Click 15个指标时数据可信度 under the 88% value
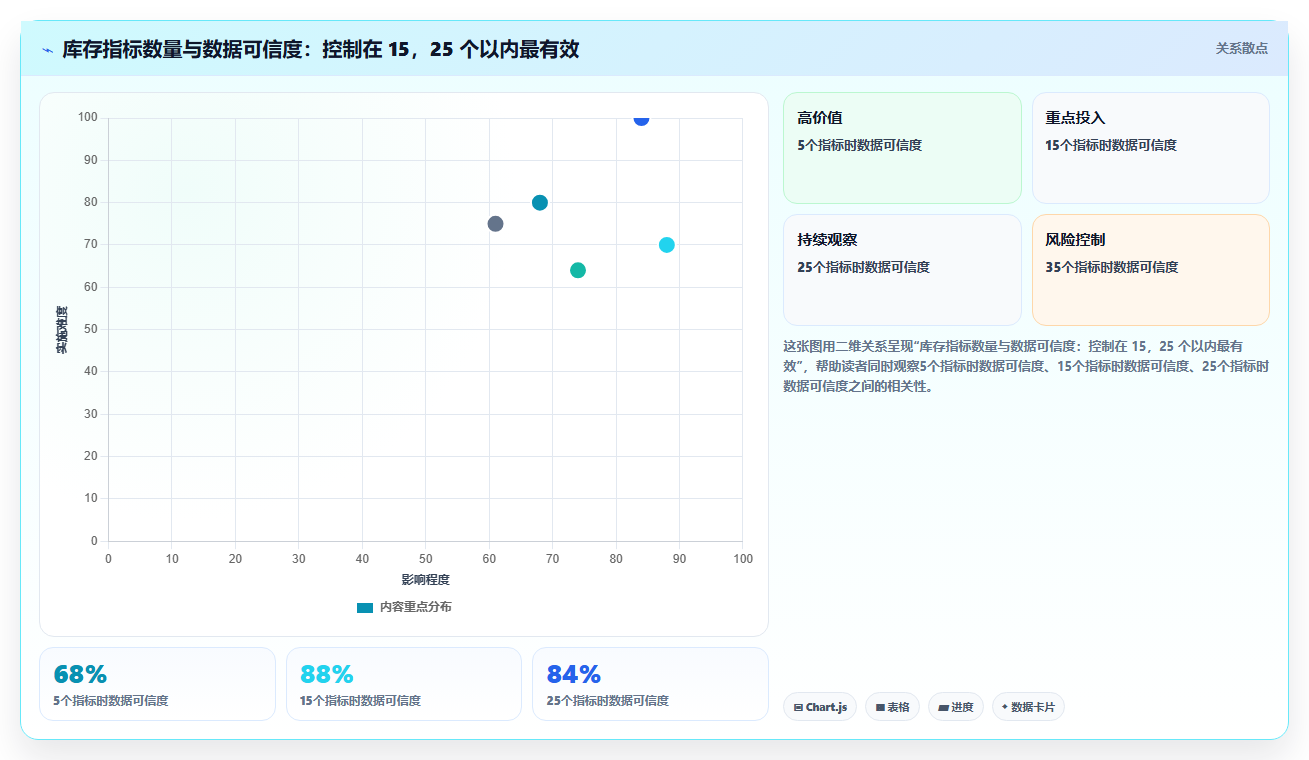 (360, 701)
